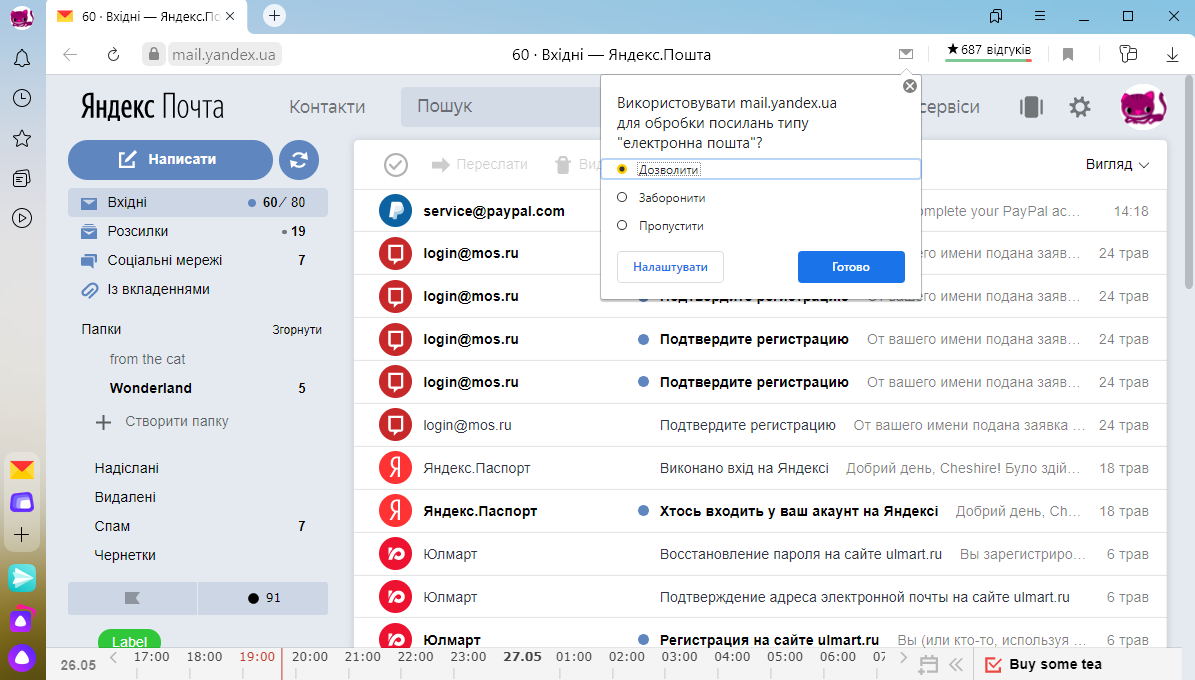
Task: Add new sidebar shortcut plus icon
Action: tap(22, 534)
